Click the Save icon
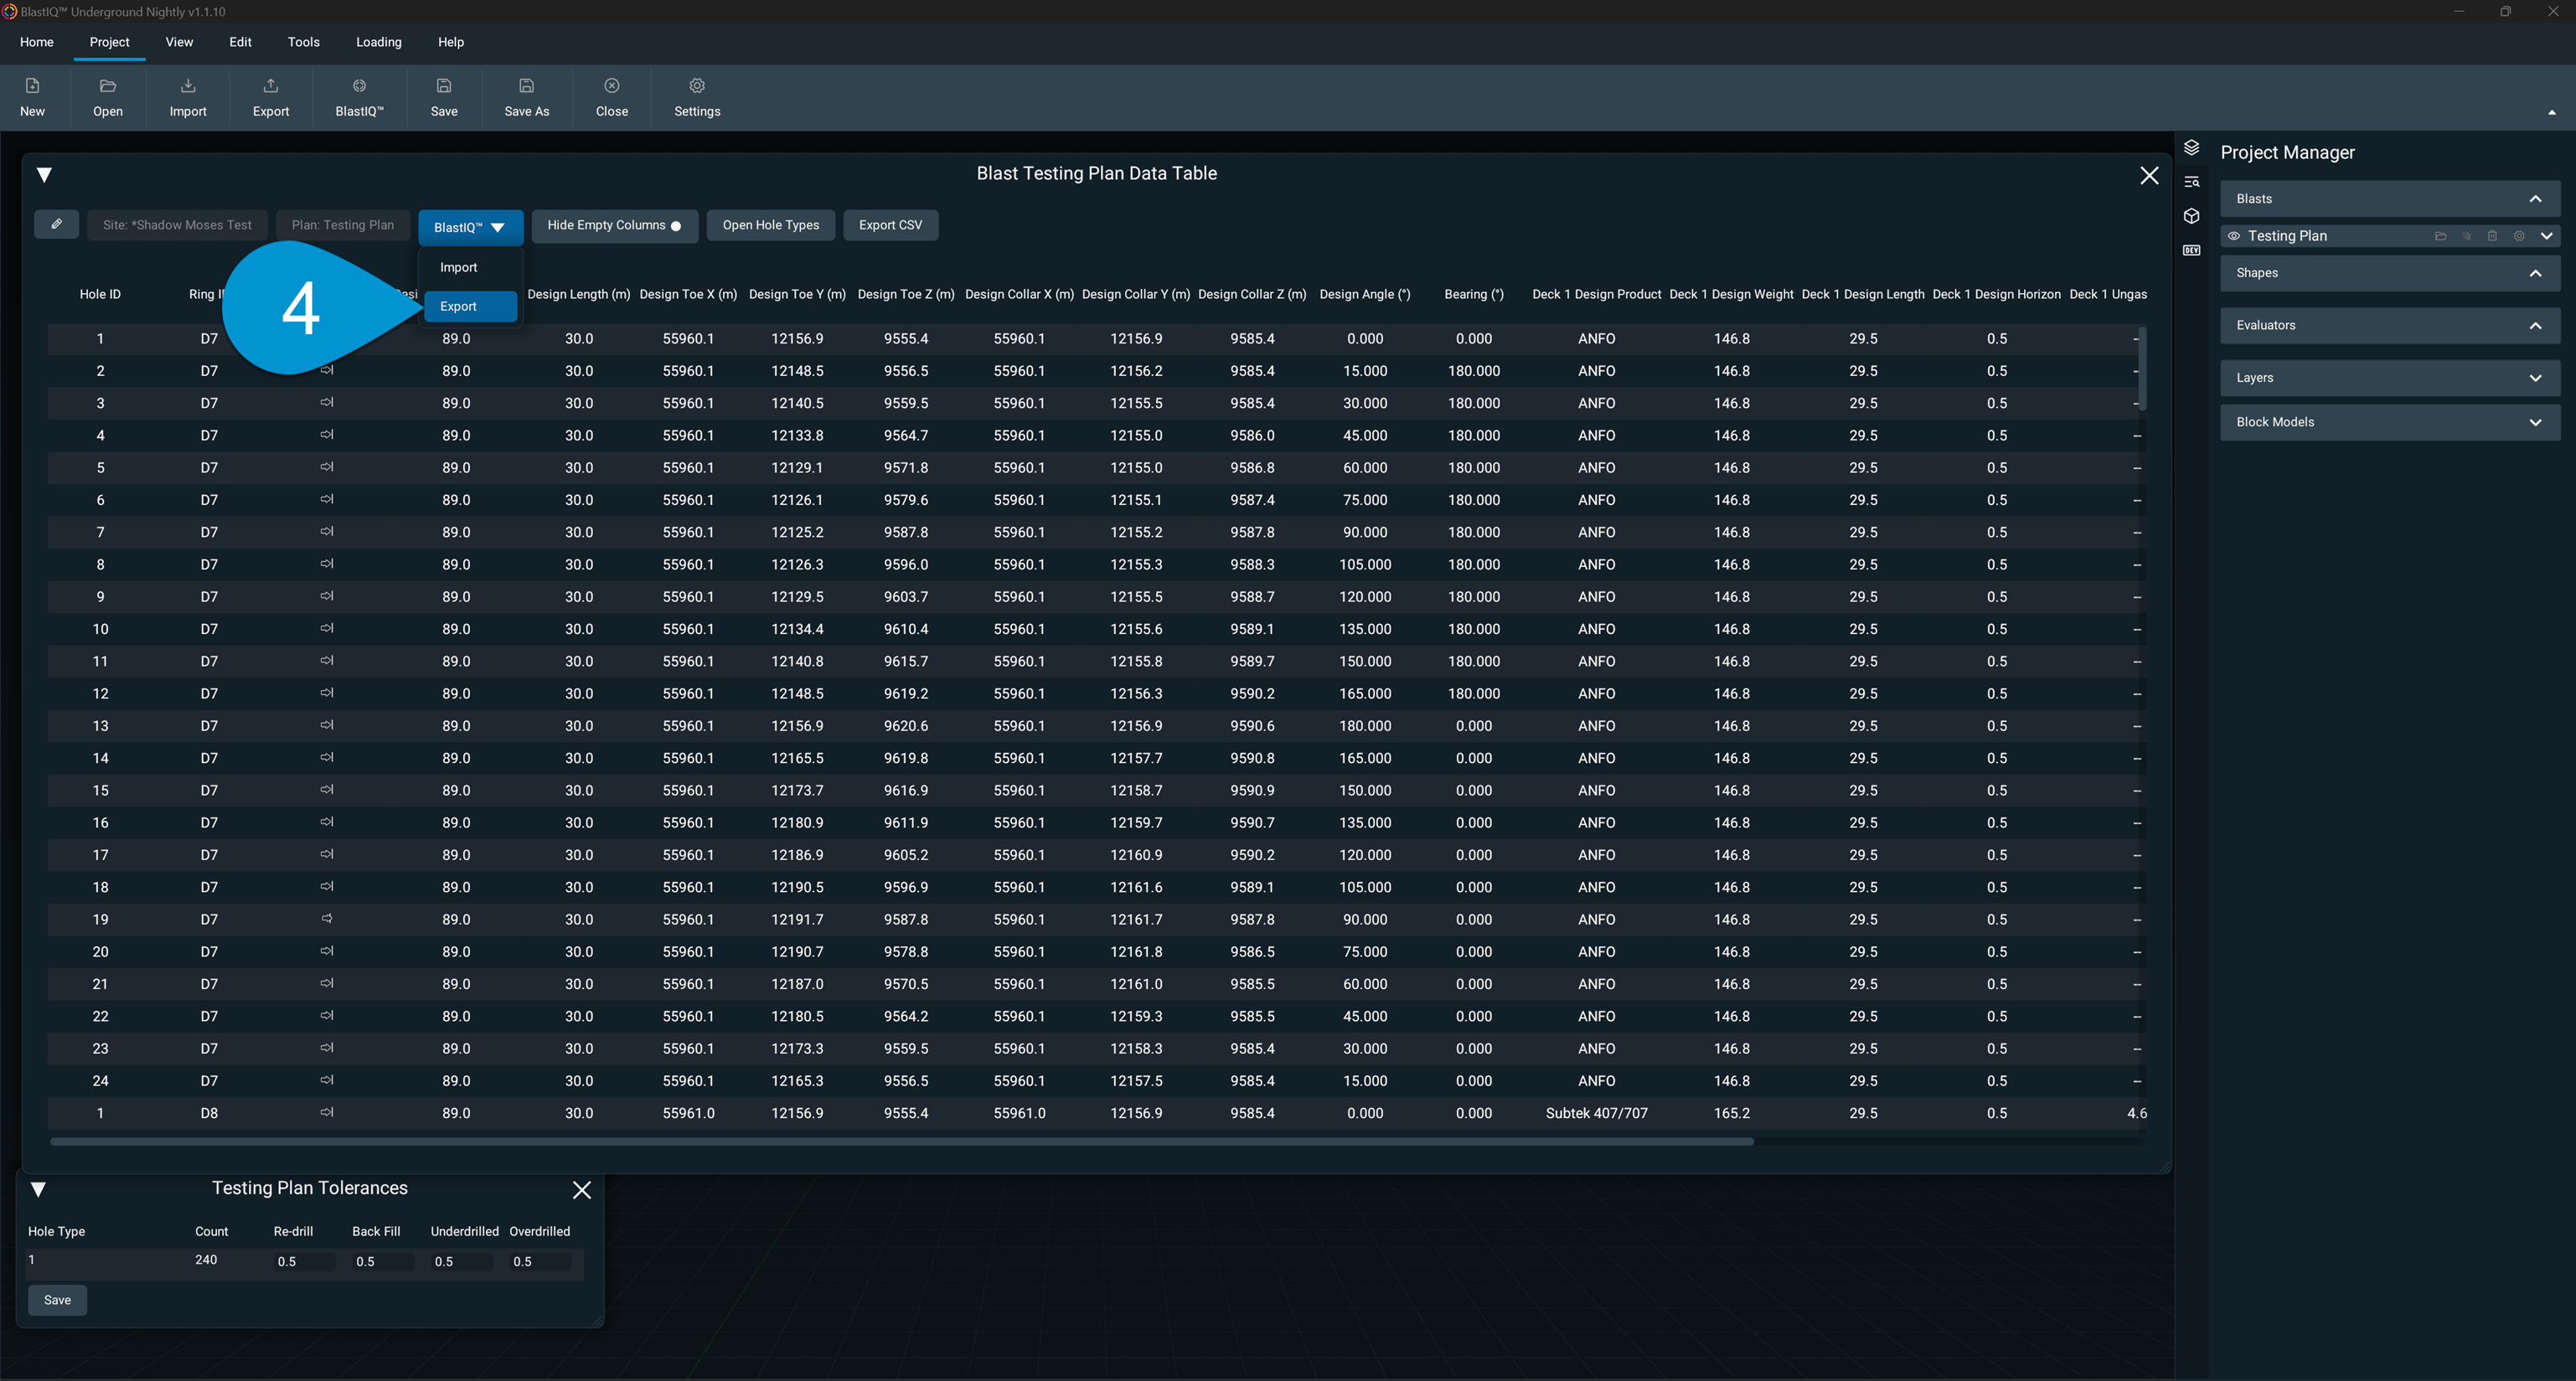The height and width of the screenshot is (1381, 2576). coord(444,86)
